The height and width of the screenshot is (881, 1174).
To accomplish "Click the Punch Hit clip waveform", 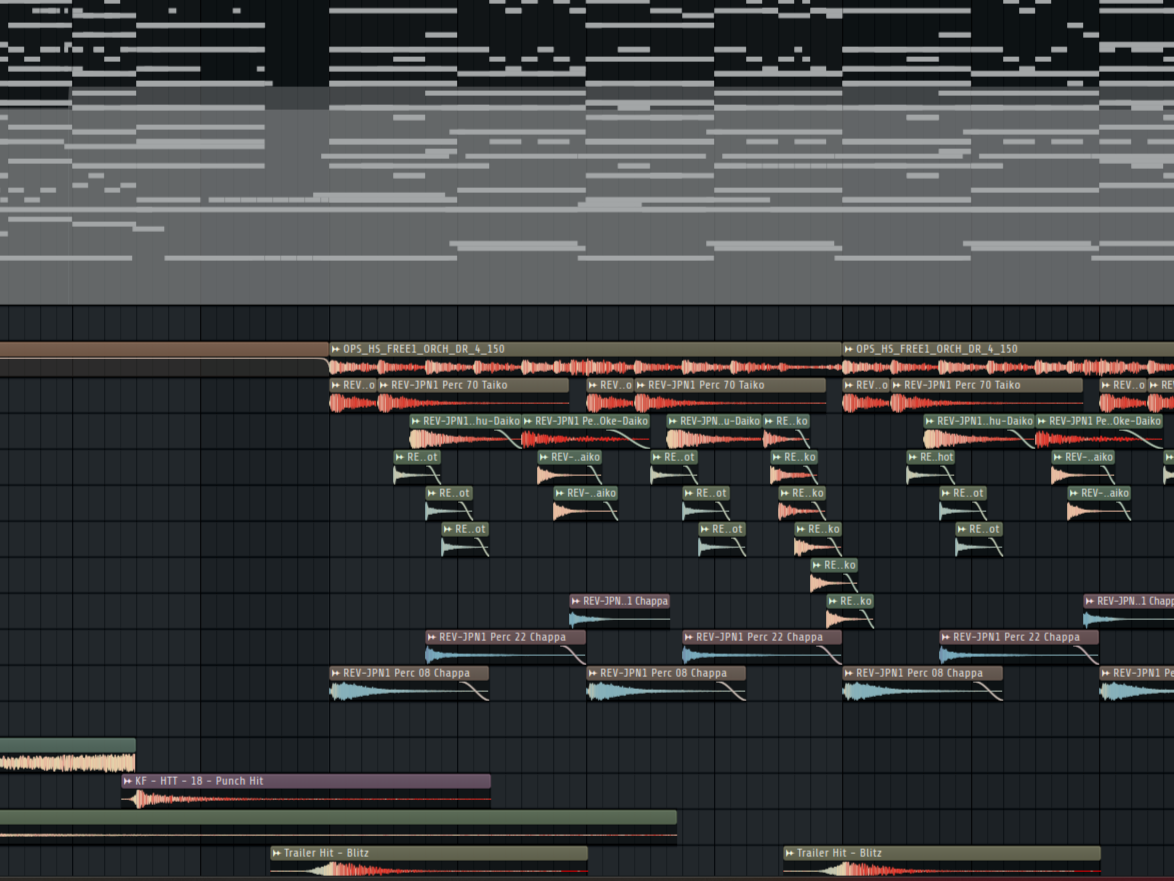I will (x=306, y=799).
